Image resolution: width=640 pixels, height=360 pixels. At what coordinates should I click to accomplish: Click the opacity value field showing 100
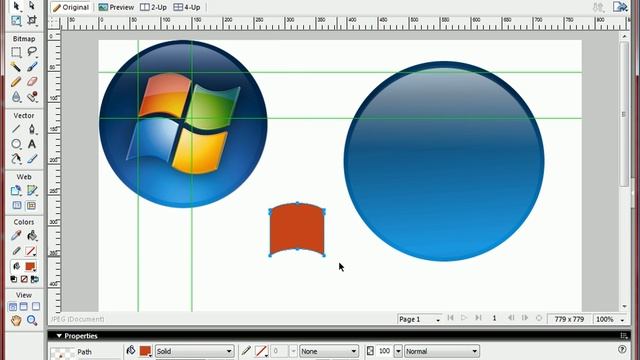[384, 351]
